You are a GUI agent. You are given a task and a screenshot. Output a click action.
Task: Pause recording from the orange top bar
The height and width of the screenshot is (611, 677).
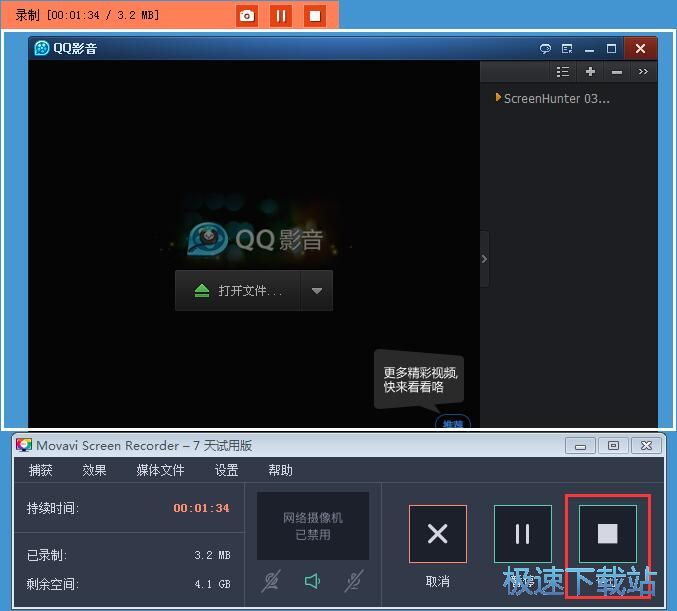[x=281, y=16]
